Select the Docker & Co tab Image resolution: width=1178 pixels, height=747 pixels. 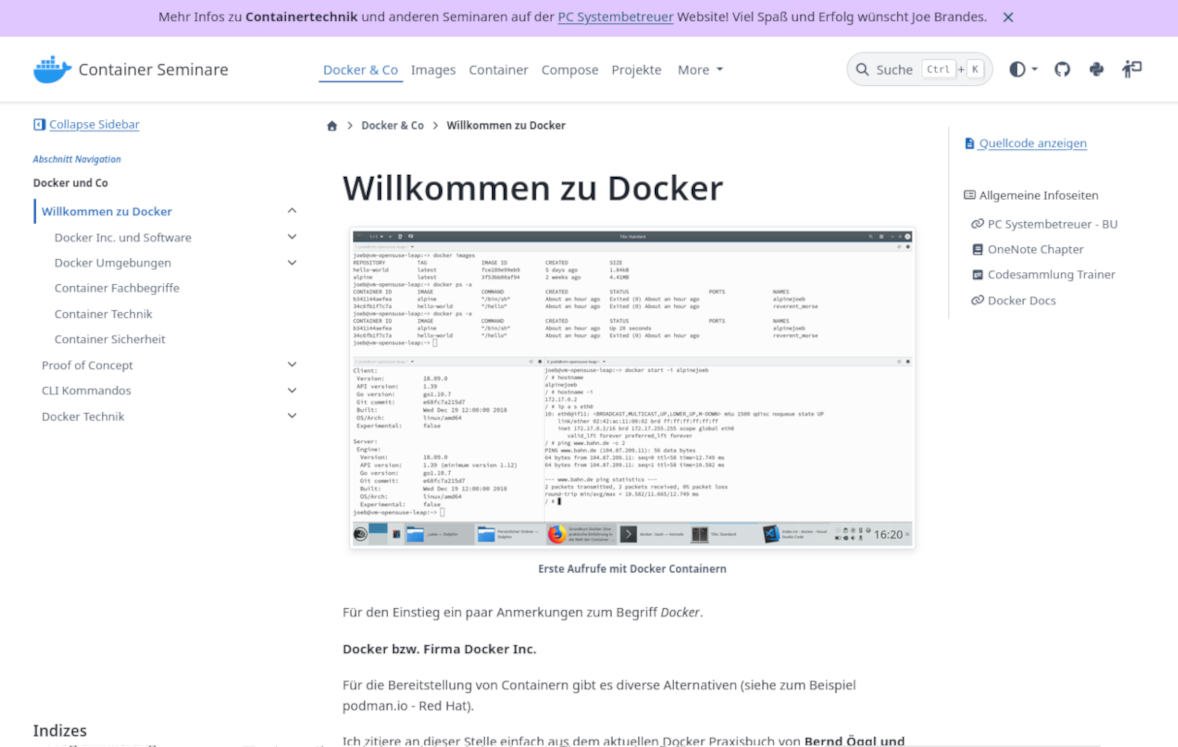tap(360, 69)
